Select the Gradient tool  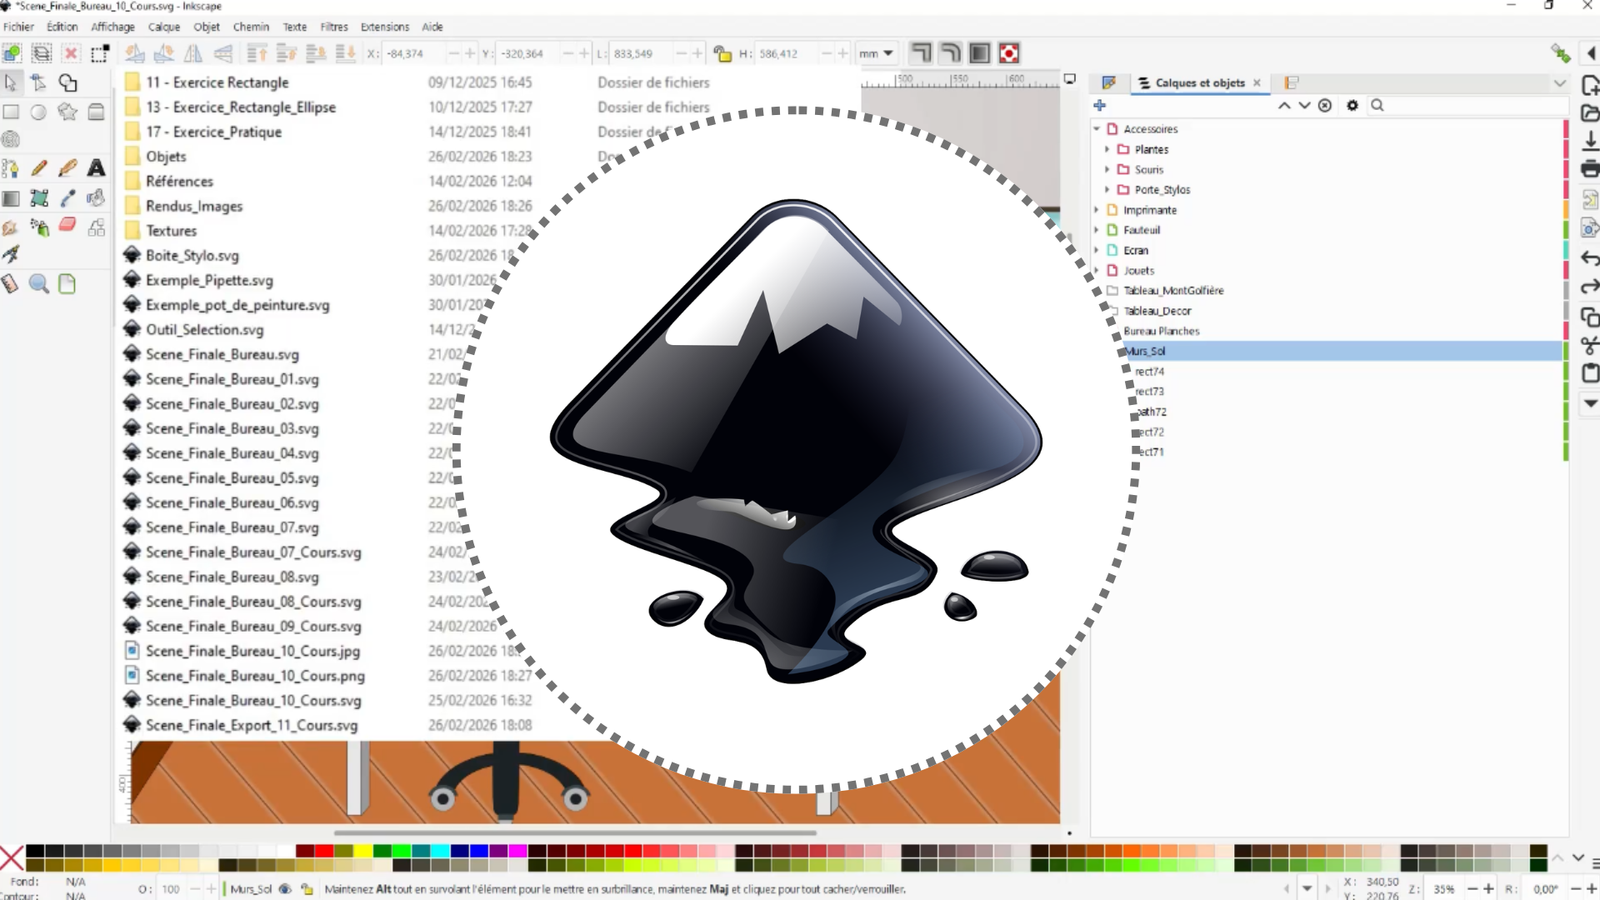pos(12,197)
